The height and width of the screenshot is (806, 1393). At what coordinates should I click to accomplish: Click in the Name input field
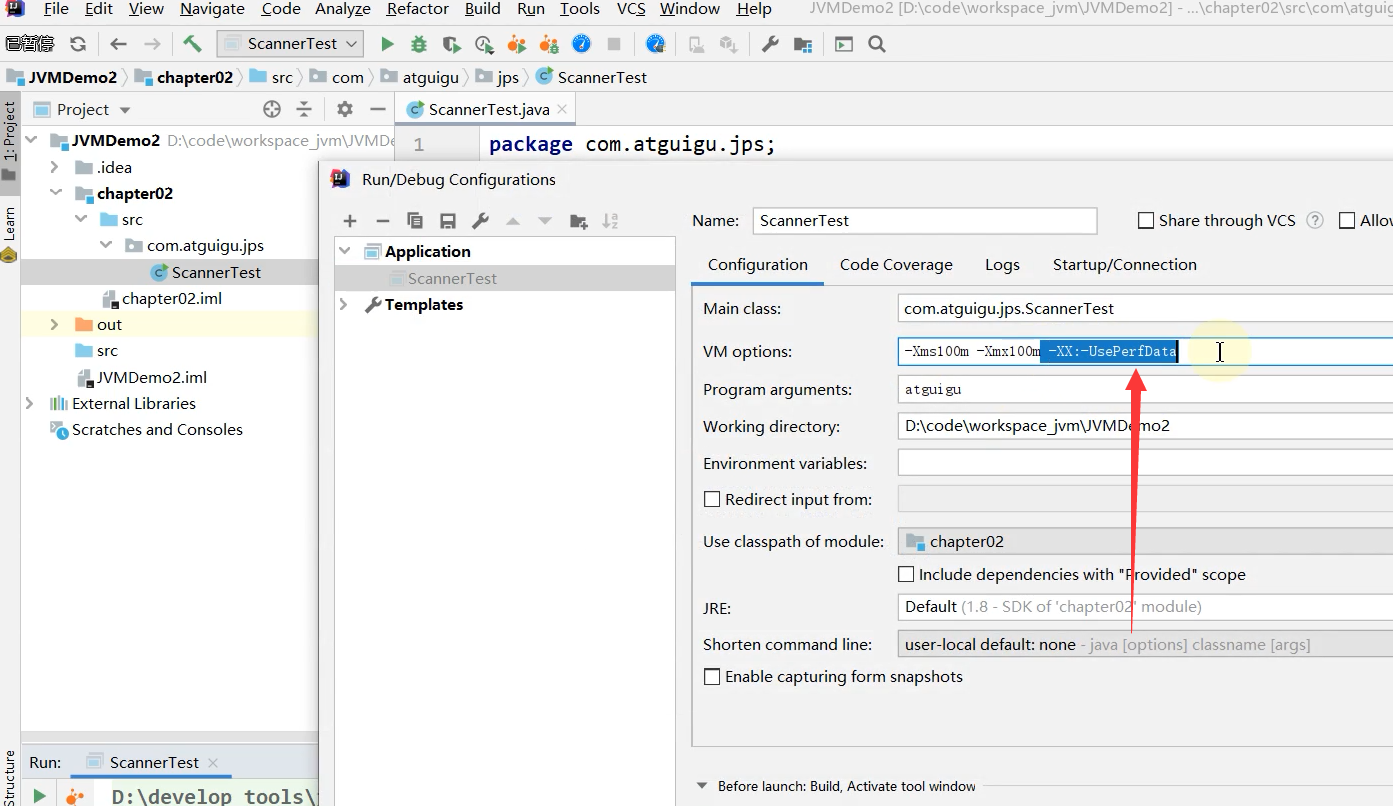[924, 220]
